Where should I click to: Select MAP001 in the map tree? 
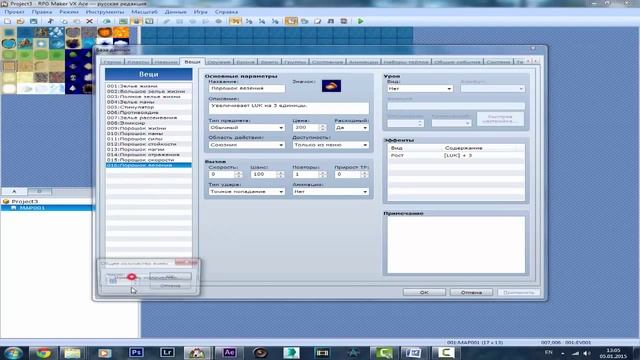click(32, 208)
